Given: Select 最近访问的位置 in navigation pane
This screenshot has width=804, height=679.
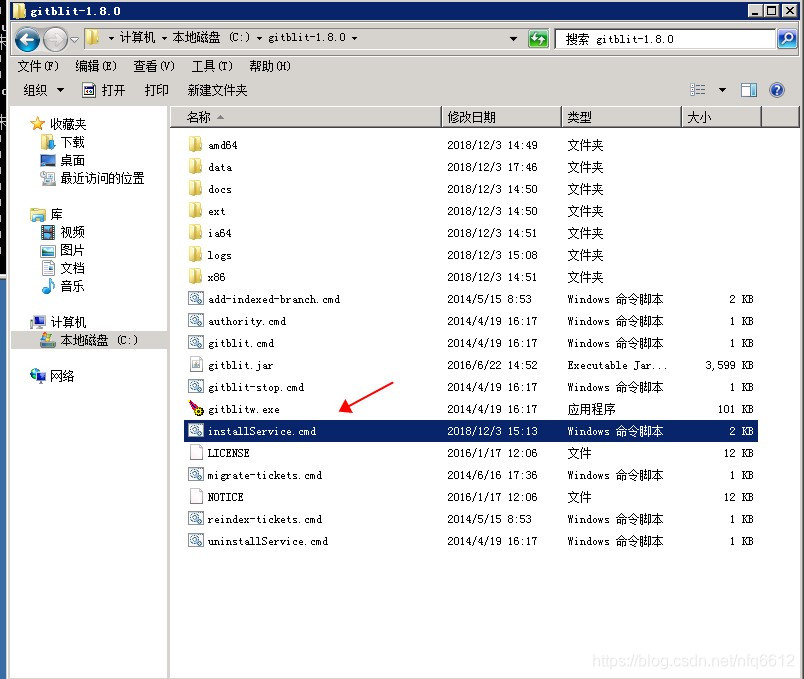Looking at the screenshot, I should click(x=102, y=178).
